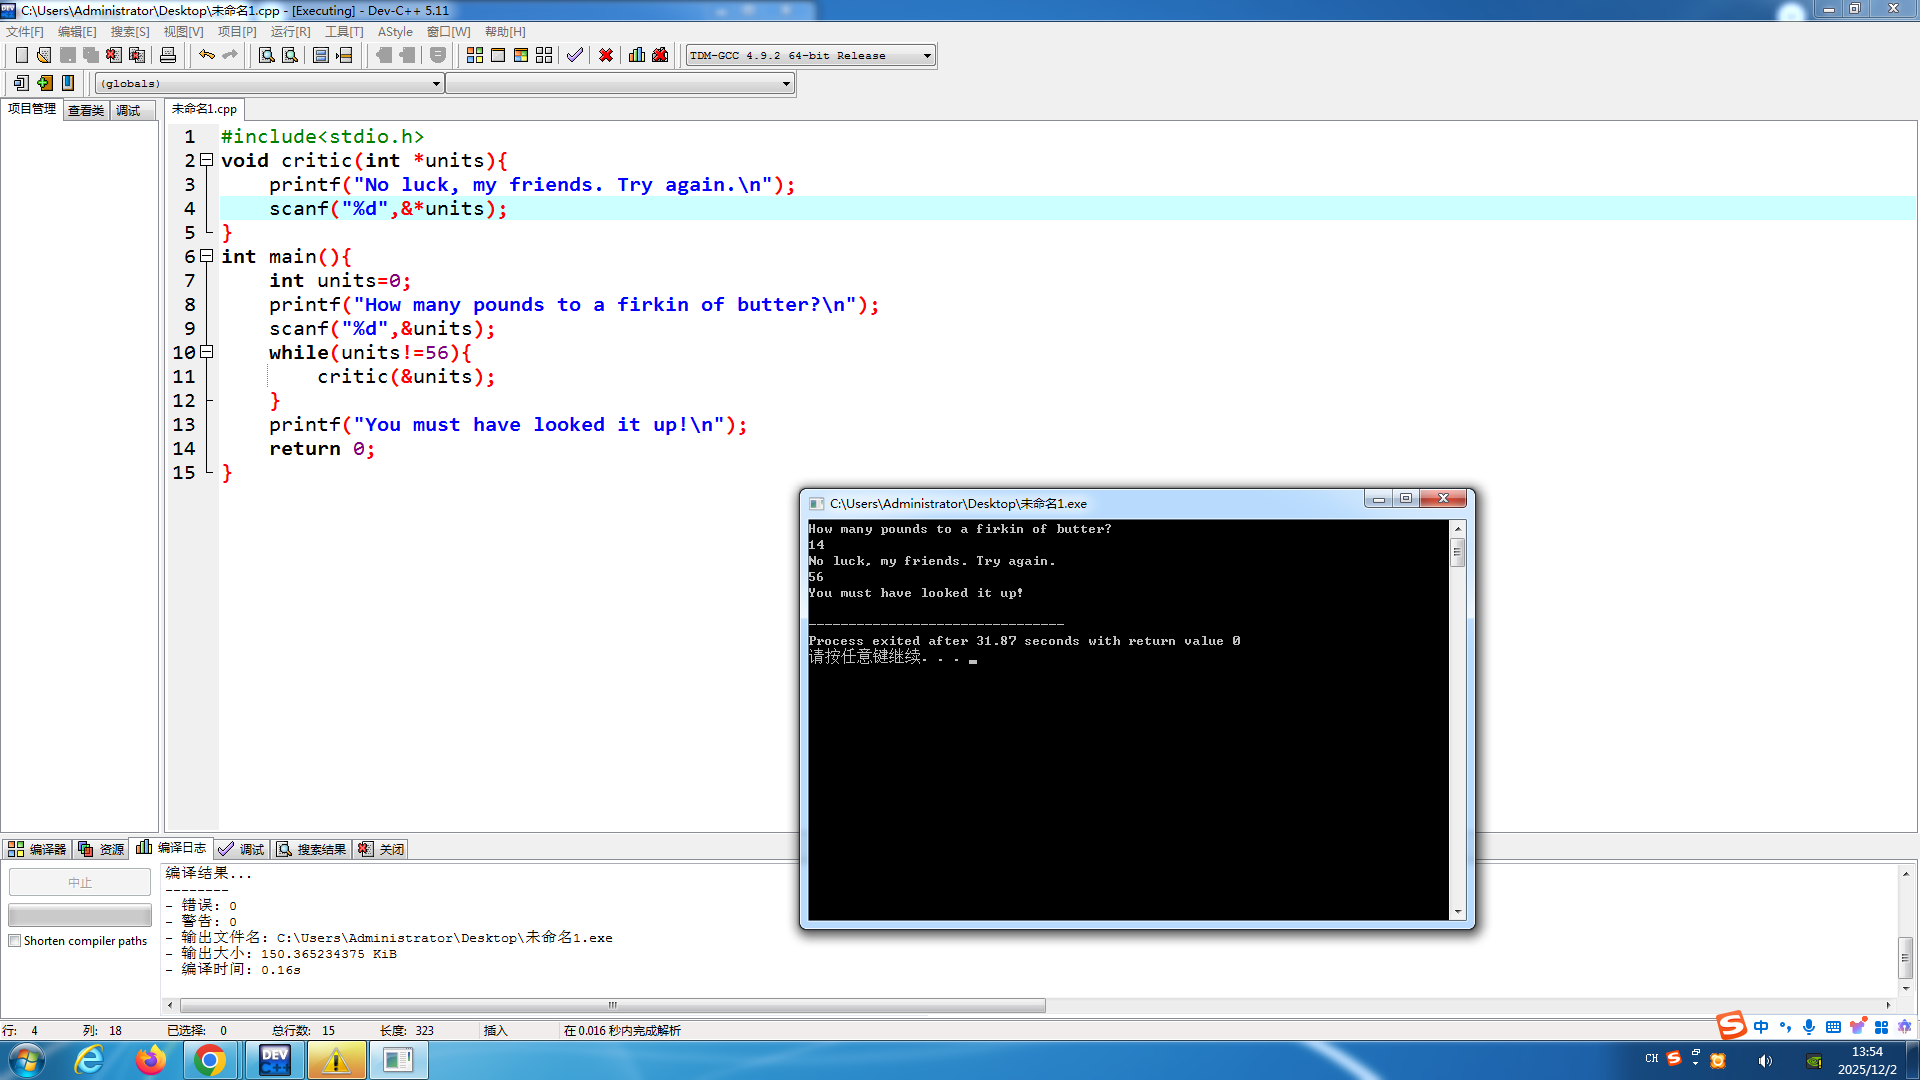This screenshot has width=1920, height=1080.
Task: Click the Compile & Run multicolor icon
Action: click(521, 55)
